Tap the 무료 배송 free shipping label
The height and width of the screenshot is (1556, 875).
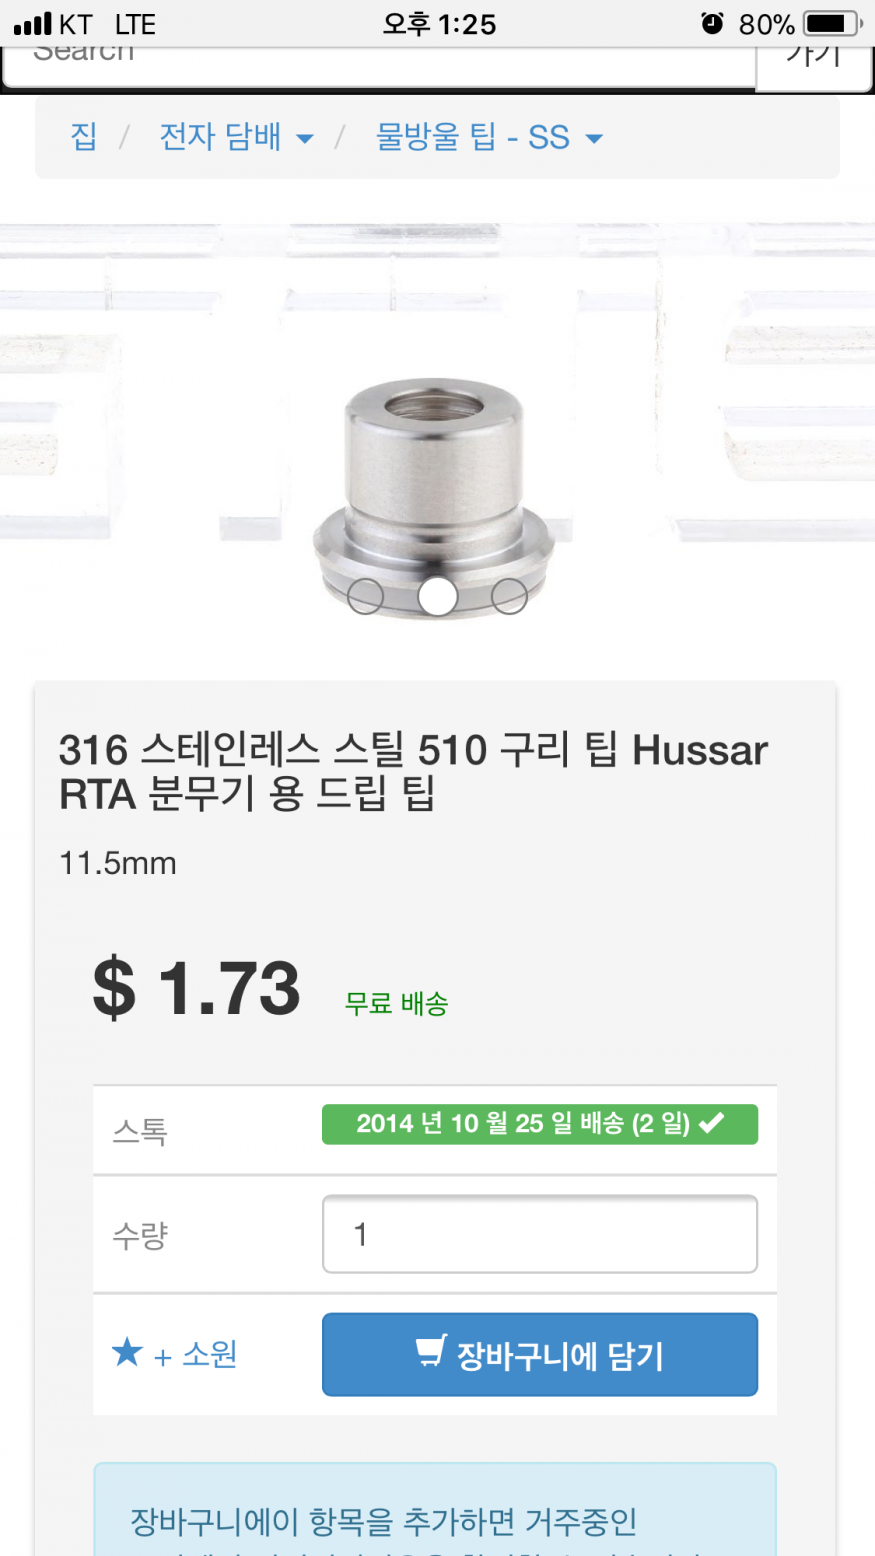pyautogui.click(x=396, y=1003)
